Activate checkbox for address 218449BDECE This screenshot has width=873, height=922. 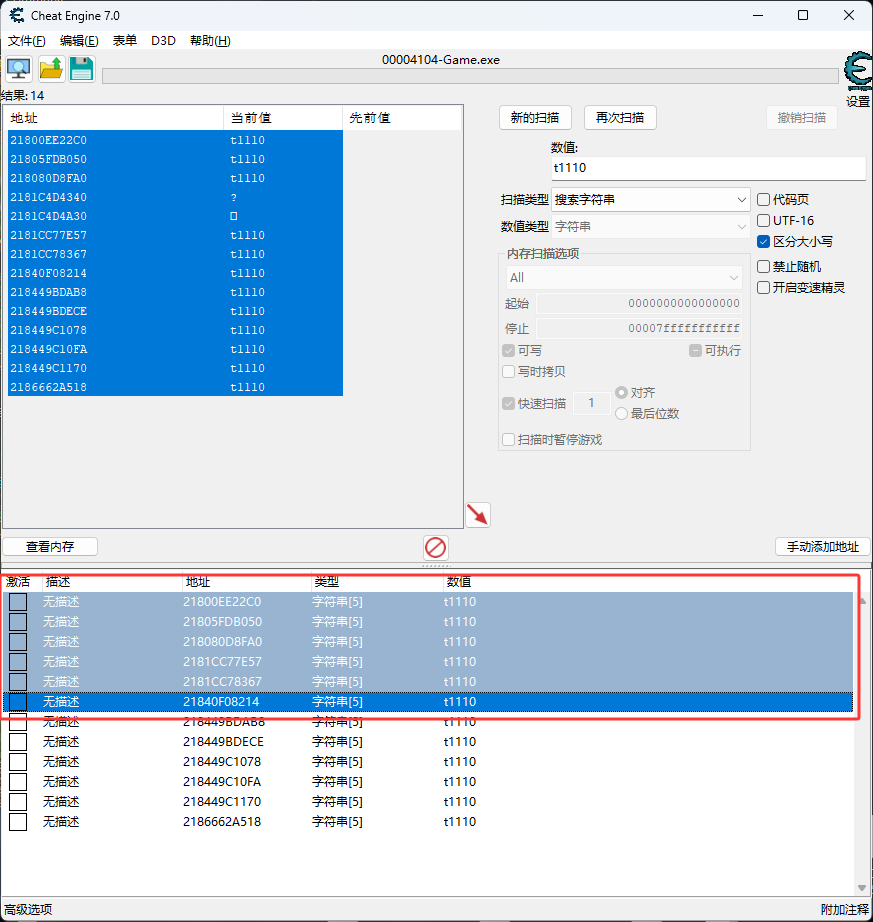click(x=18, y=742)
